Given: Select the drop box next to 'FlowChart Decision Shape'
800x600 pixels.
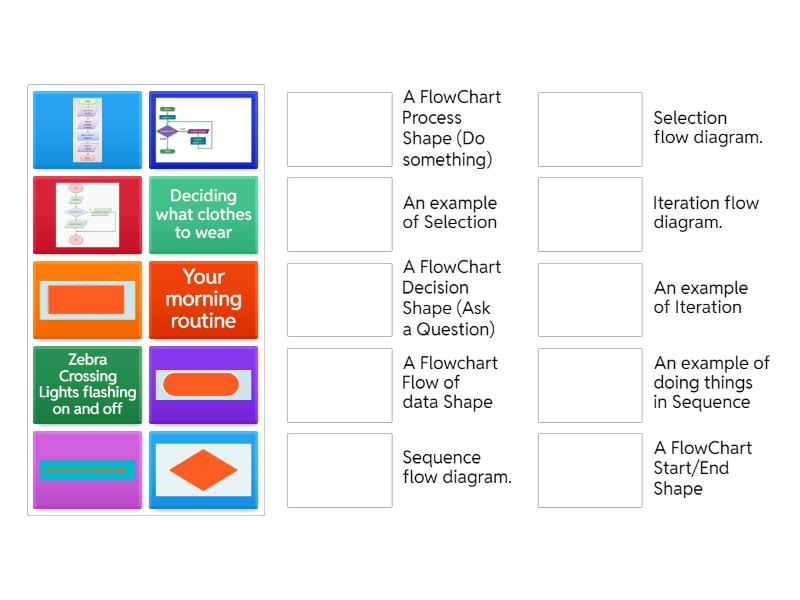Looking at the screenshot, I should point(340,300).
